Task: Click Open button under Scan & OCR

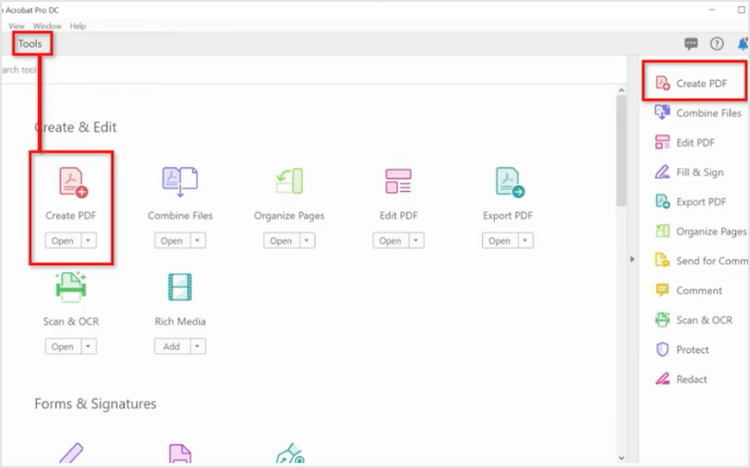Action: point(63,346)
